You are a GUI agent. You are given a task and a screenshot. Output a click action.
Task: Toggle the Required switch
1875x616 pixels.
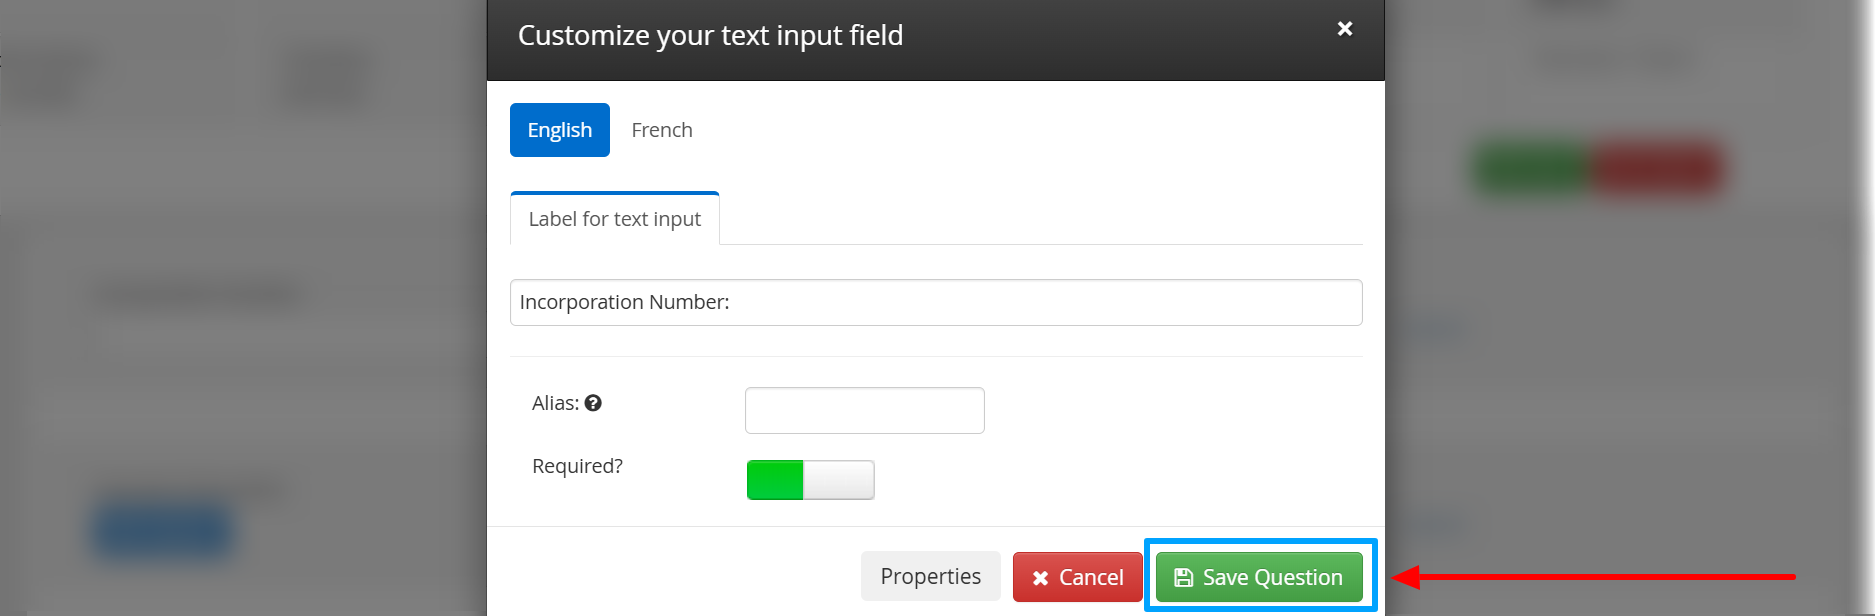coord(810,480)
